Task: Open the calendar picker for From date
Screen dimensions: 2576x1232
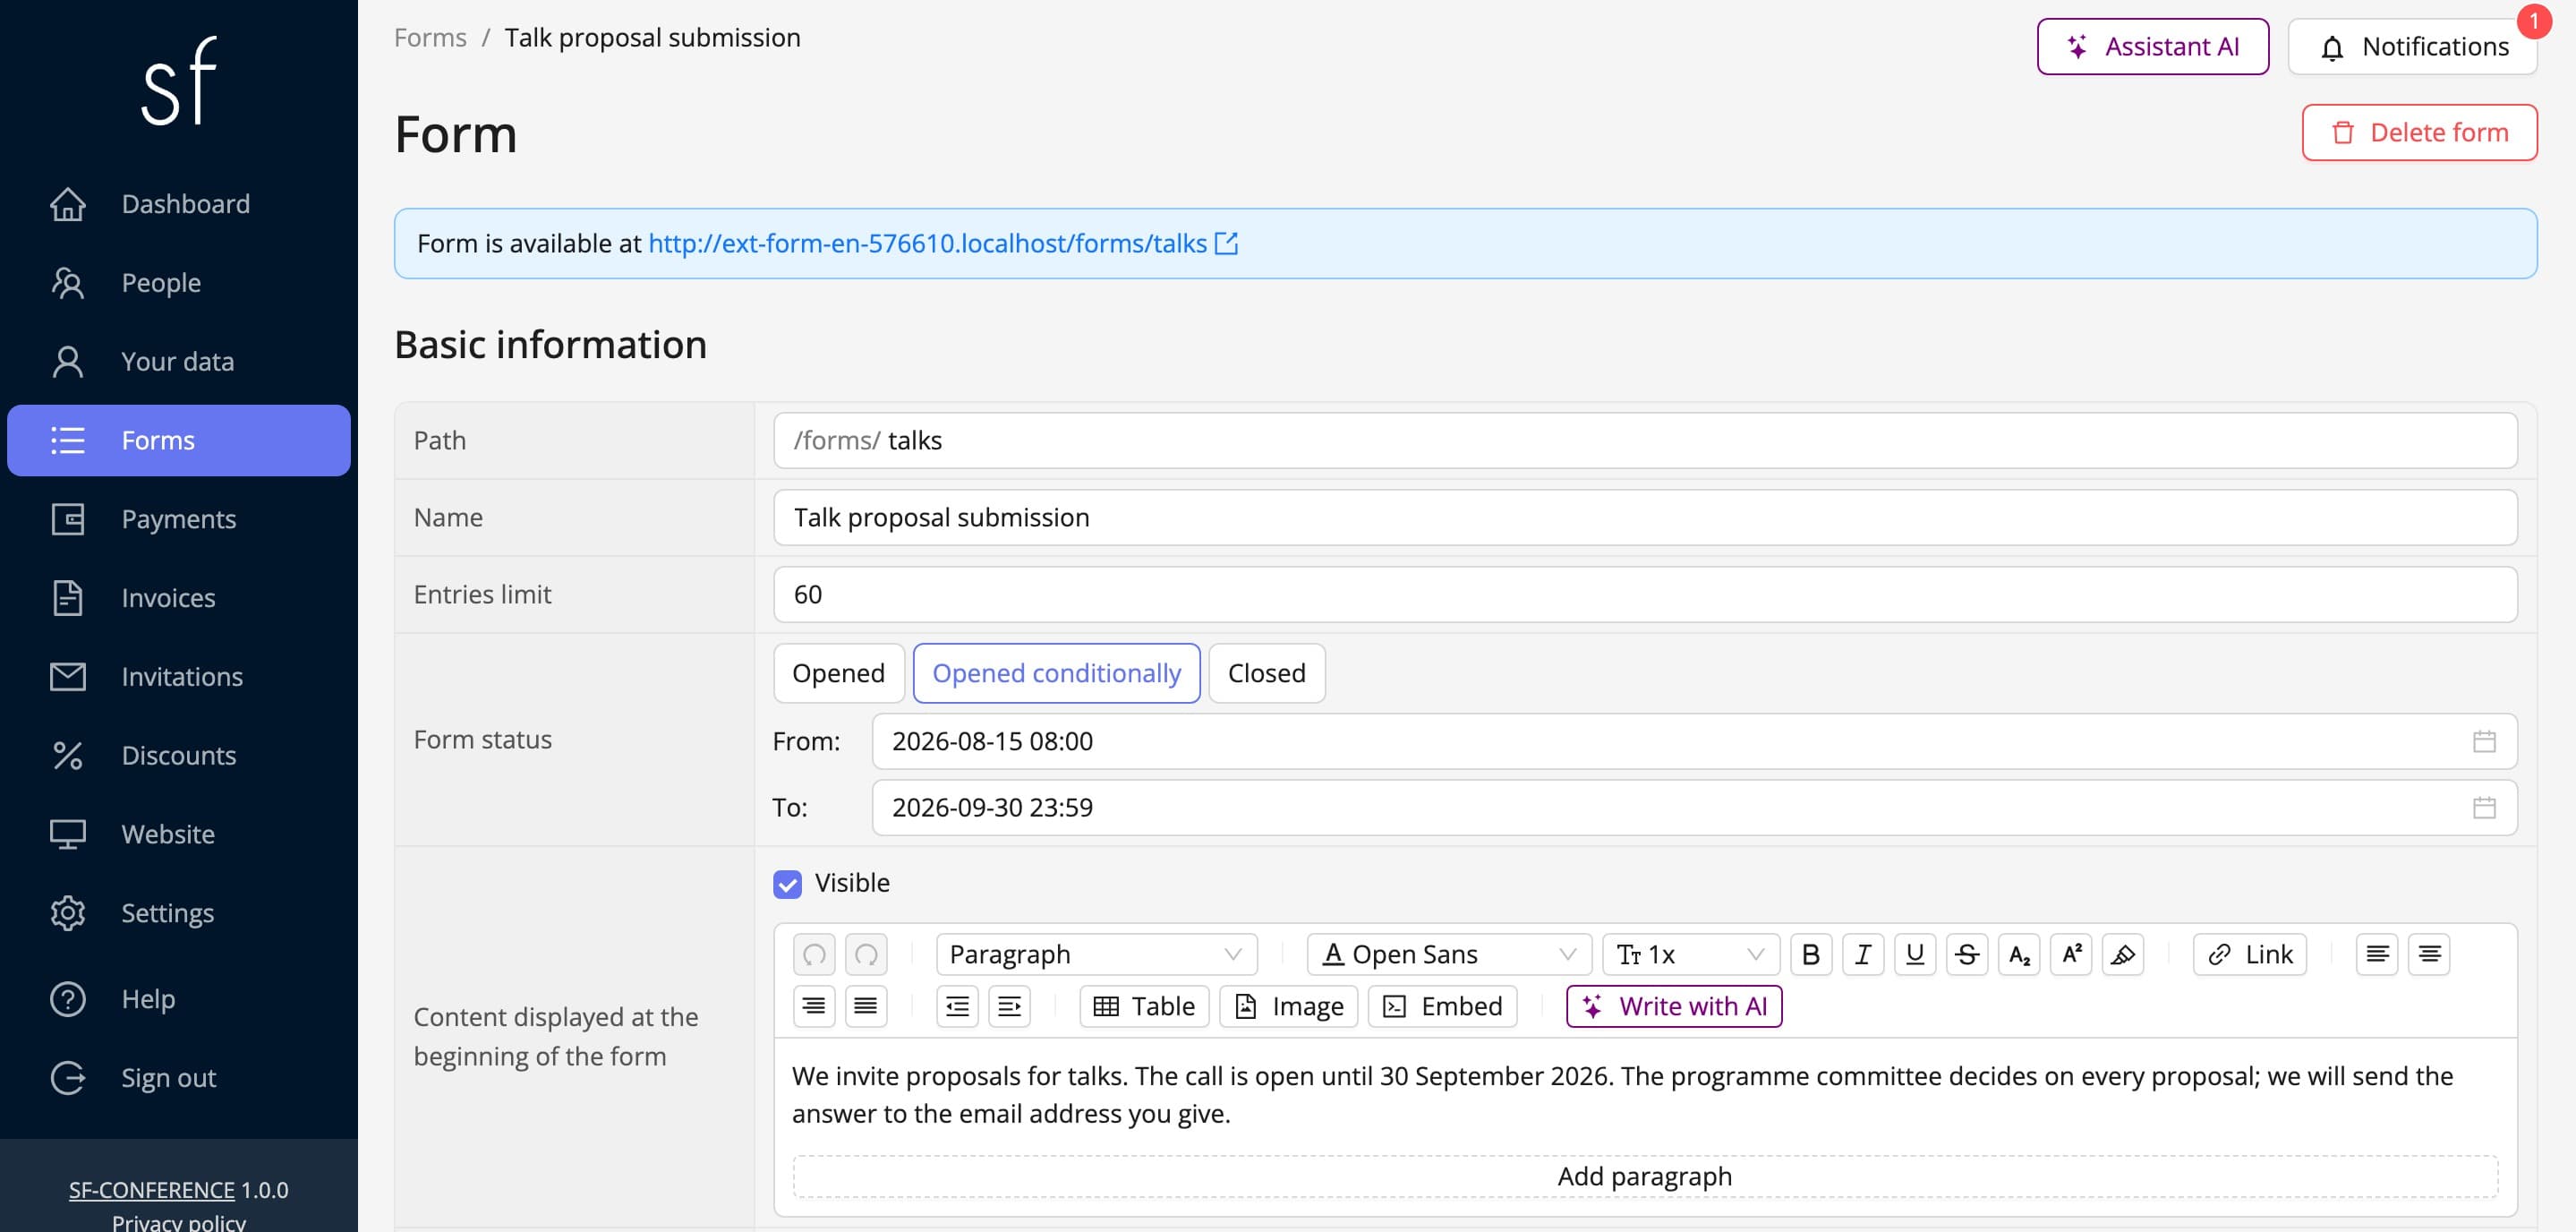Action: tap(2484, 741)
